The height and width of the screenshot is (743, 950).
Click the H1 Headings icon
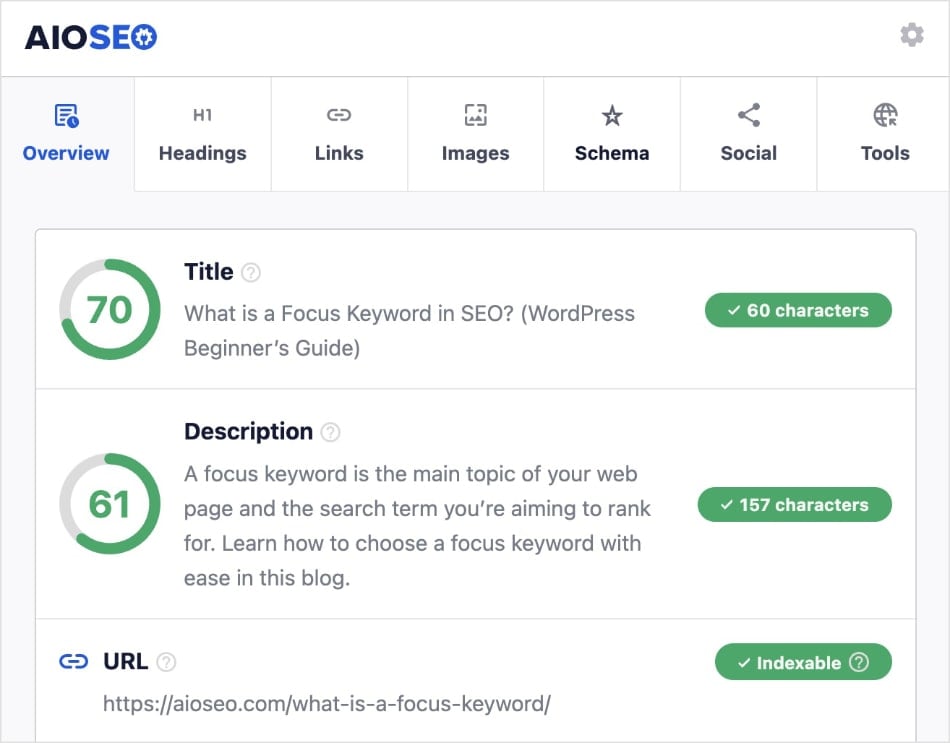(x=202, y=116)
